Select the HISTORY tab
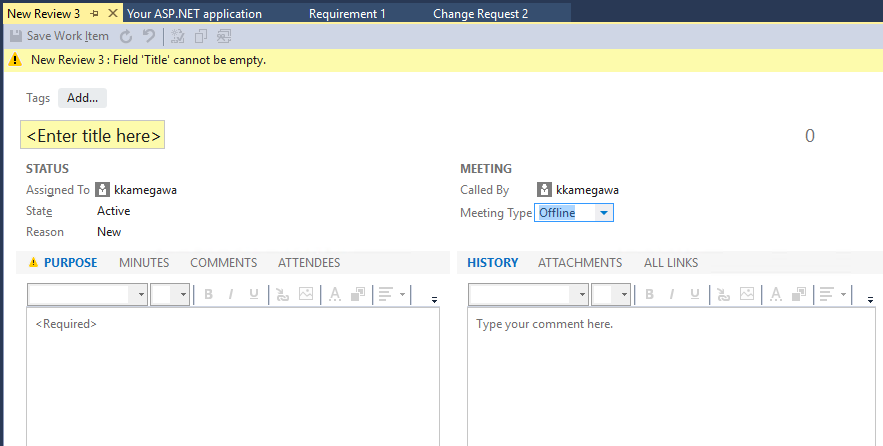Viewport: 883px width, 446px height. coord(493,262)
